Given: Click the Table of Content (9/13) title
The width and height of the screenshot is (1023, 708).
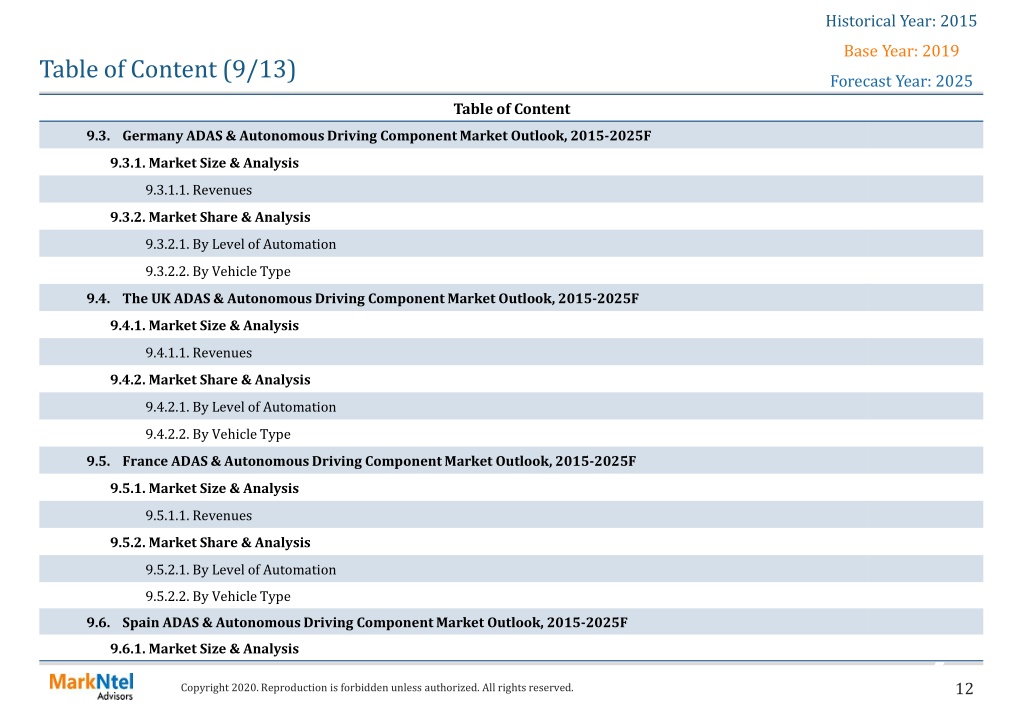Looking at the screenshot, I should click(168, 69).
